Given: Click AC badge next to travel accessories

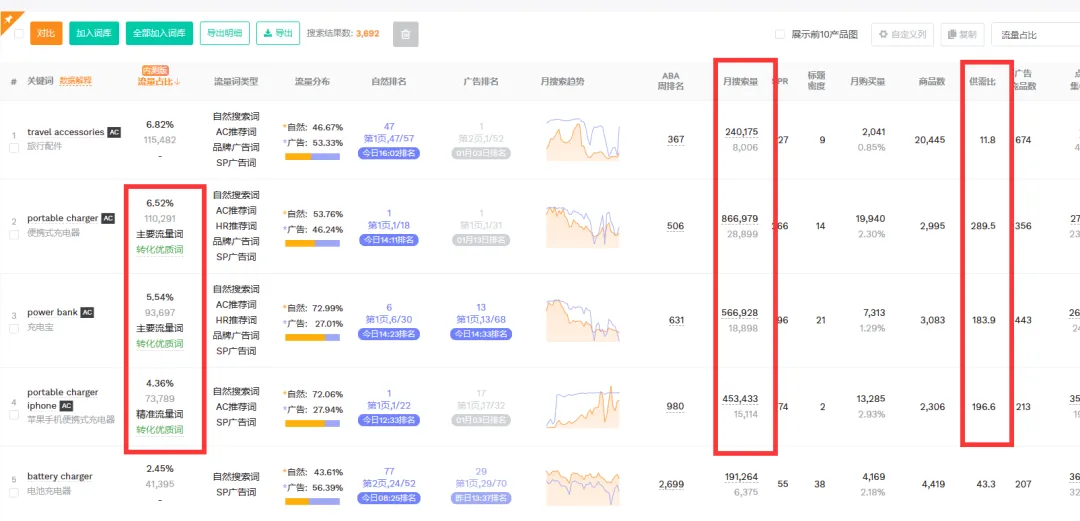Looking at the screenshot, I should (x=114, y=132).
